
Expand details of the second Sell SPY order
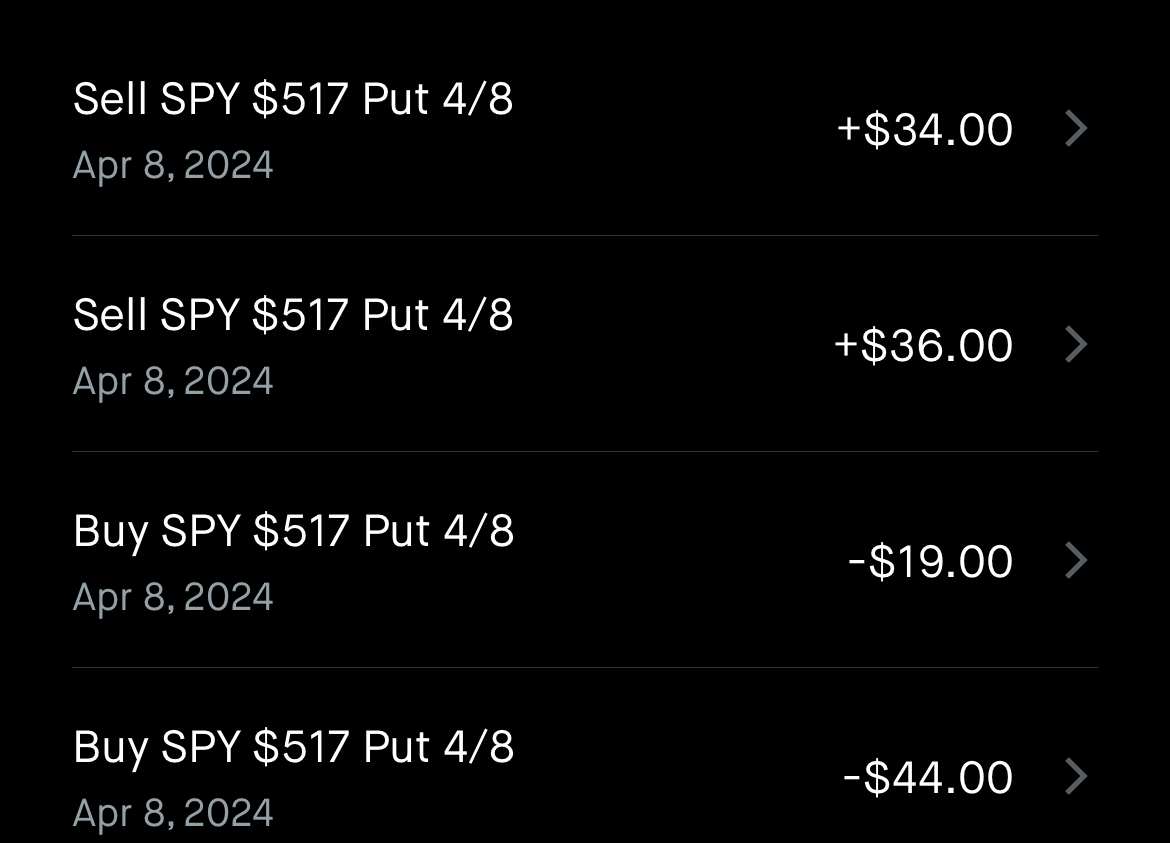pos(584,345)
